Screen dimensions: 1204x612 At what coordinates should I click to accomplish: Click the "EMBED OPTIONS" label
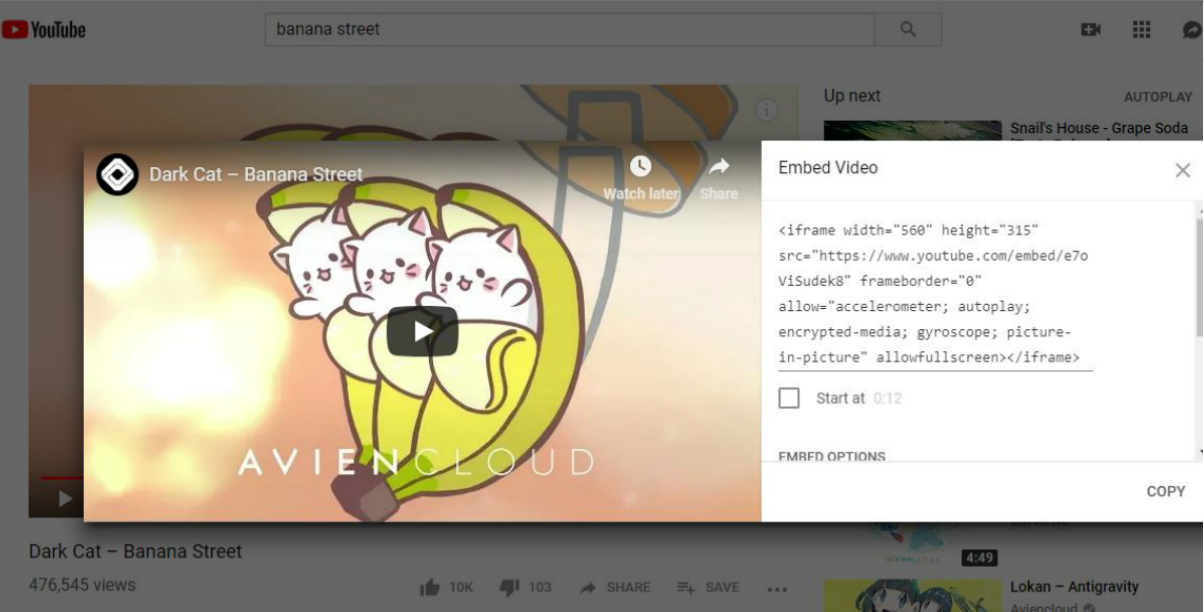[x=832, y=456]
